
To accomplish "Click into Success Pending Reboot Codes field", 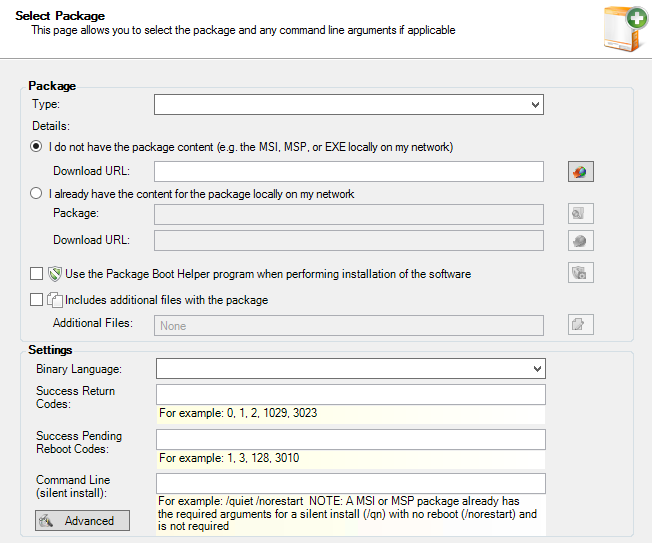I will 350,440.
